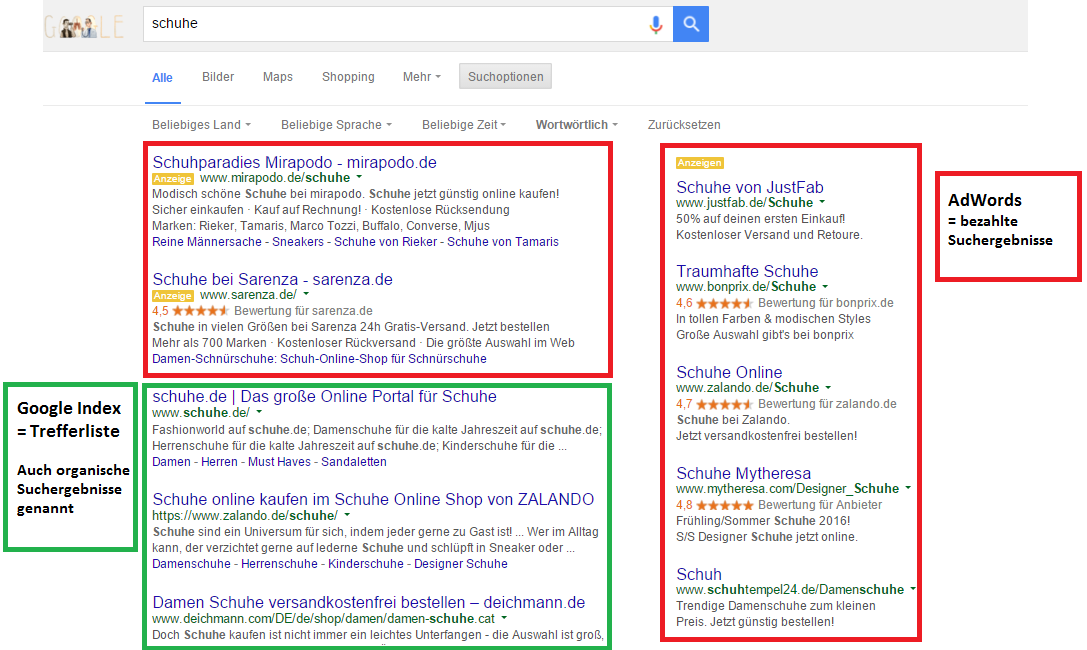Screen dimensions: 1087x650
Task: Open the Schuhparadies Mirapodo ad headline
Action: [294, 162]
